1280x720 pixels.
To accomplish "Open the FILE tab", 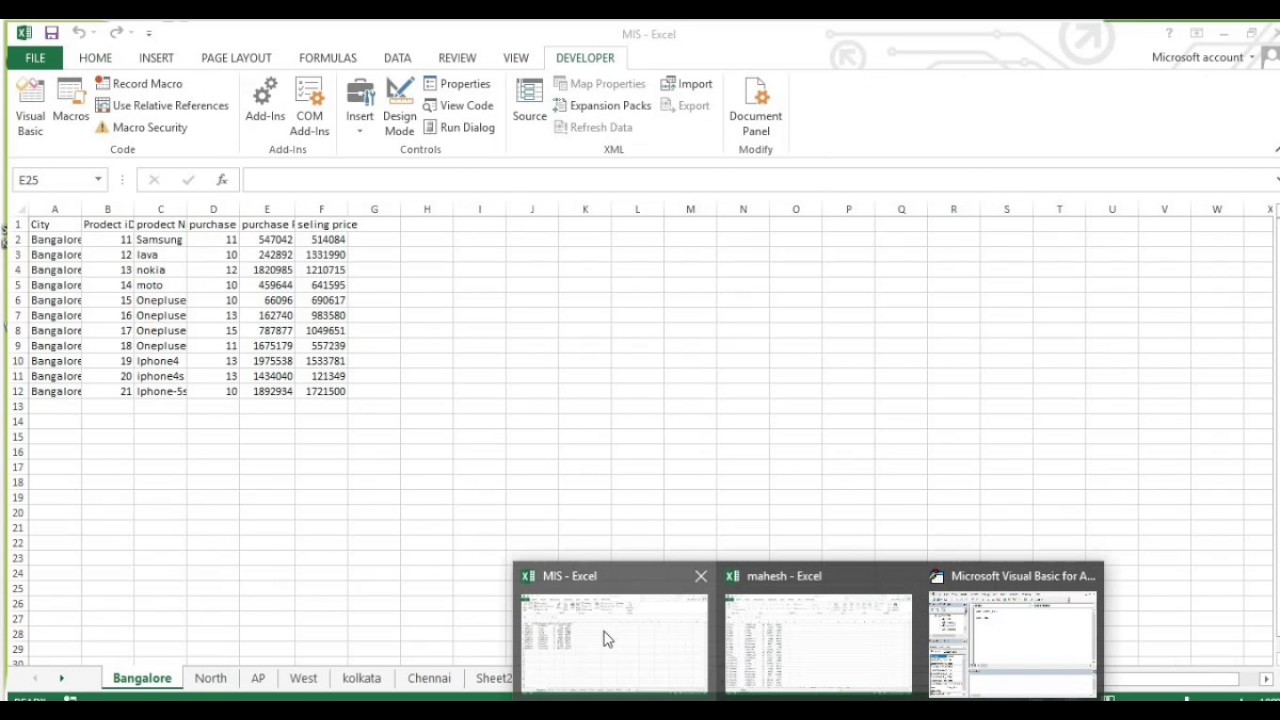I will 35,58.
